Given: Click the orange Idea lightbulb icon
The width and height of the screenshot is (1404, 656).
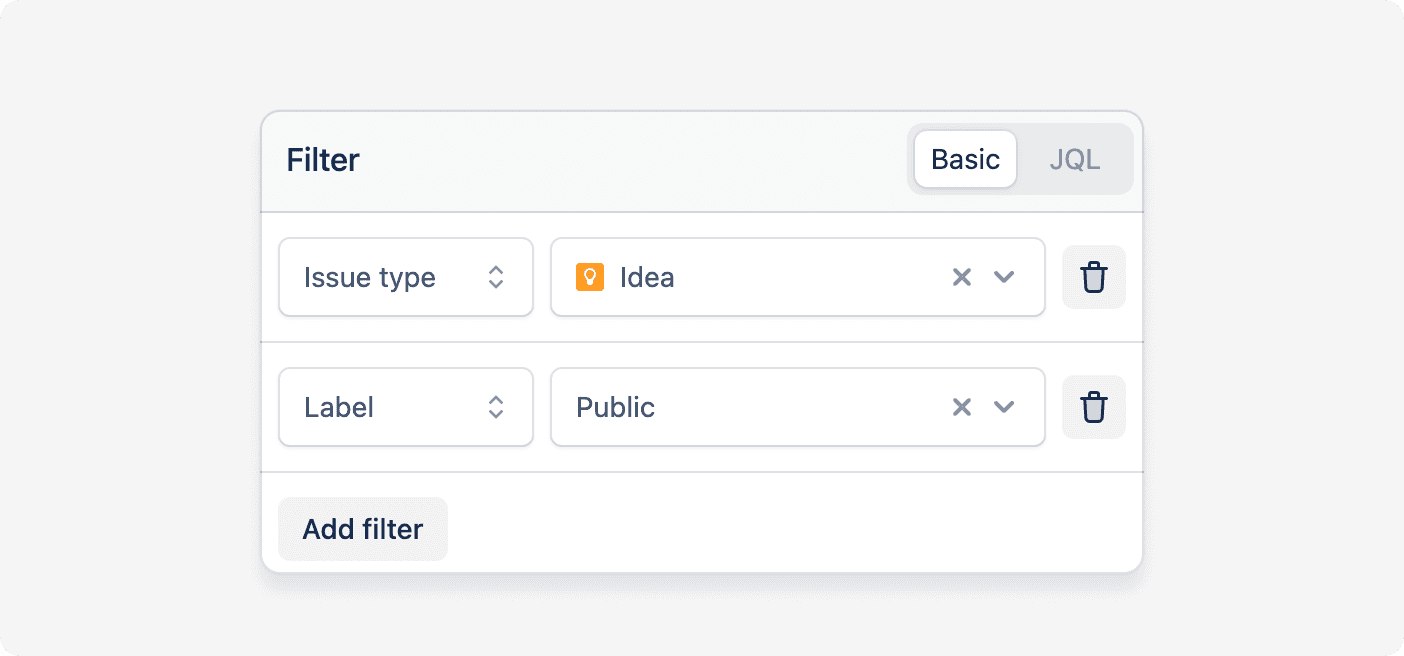Looking at the screenshot, I should pos(590,277).
